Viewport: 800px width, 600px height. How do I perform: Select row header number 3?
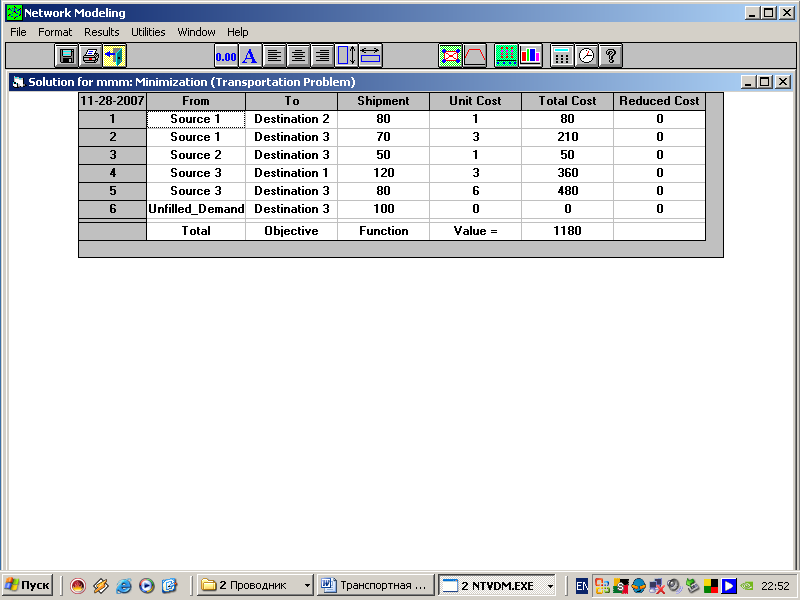[113, 155]
